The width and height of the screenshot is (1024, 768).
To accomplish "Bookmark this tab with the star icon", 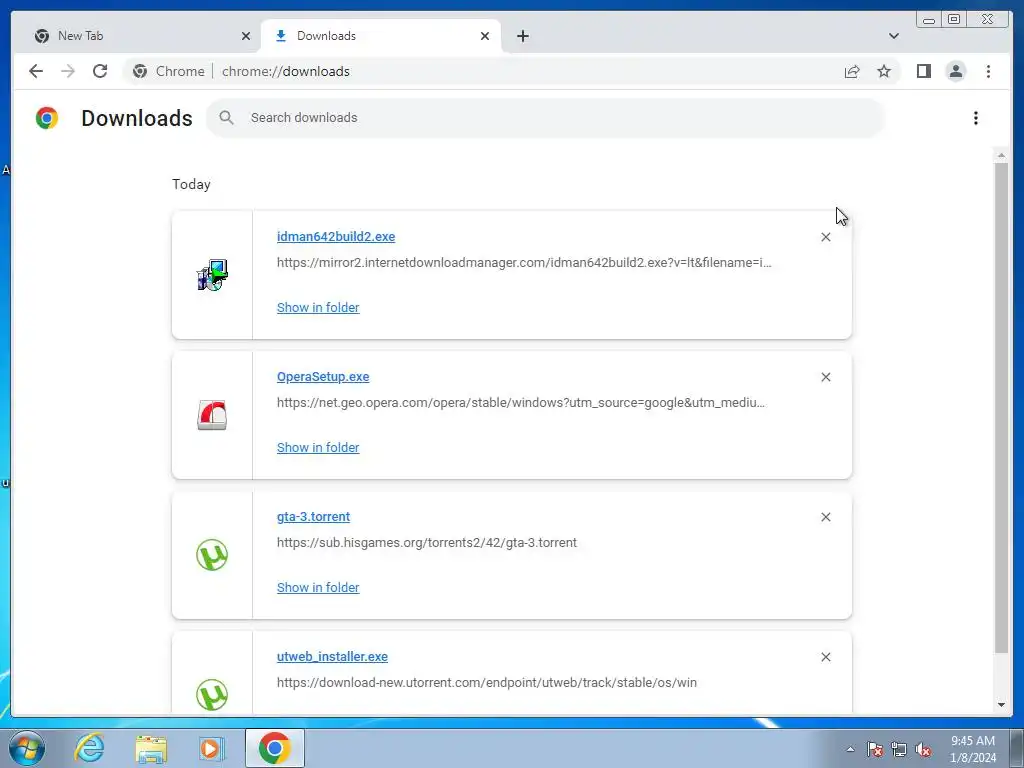I will tap(884, 71).
